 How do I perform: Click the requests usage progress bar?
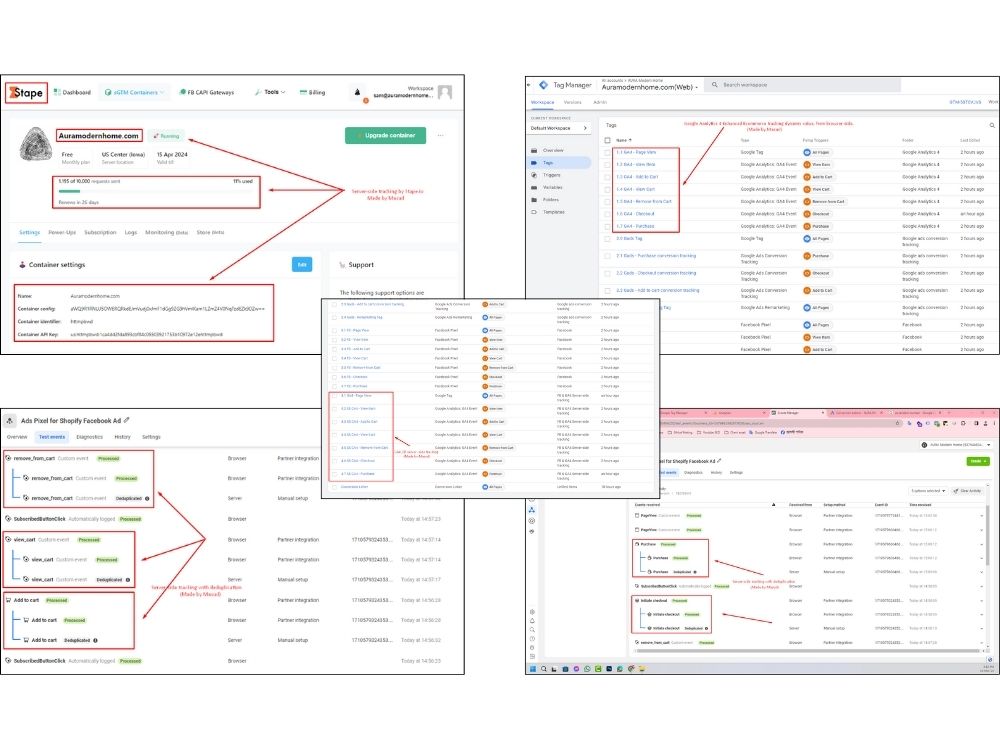155,191
